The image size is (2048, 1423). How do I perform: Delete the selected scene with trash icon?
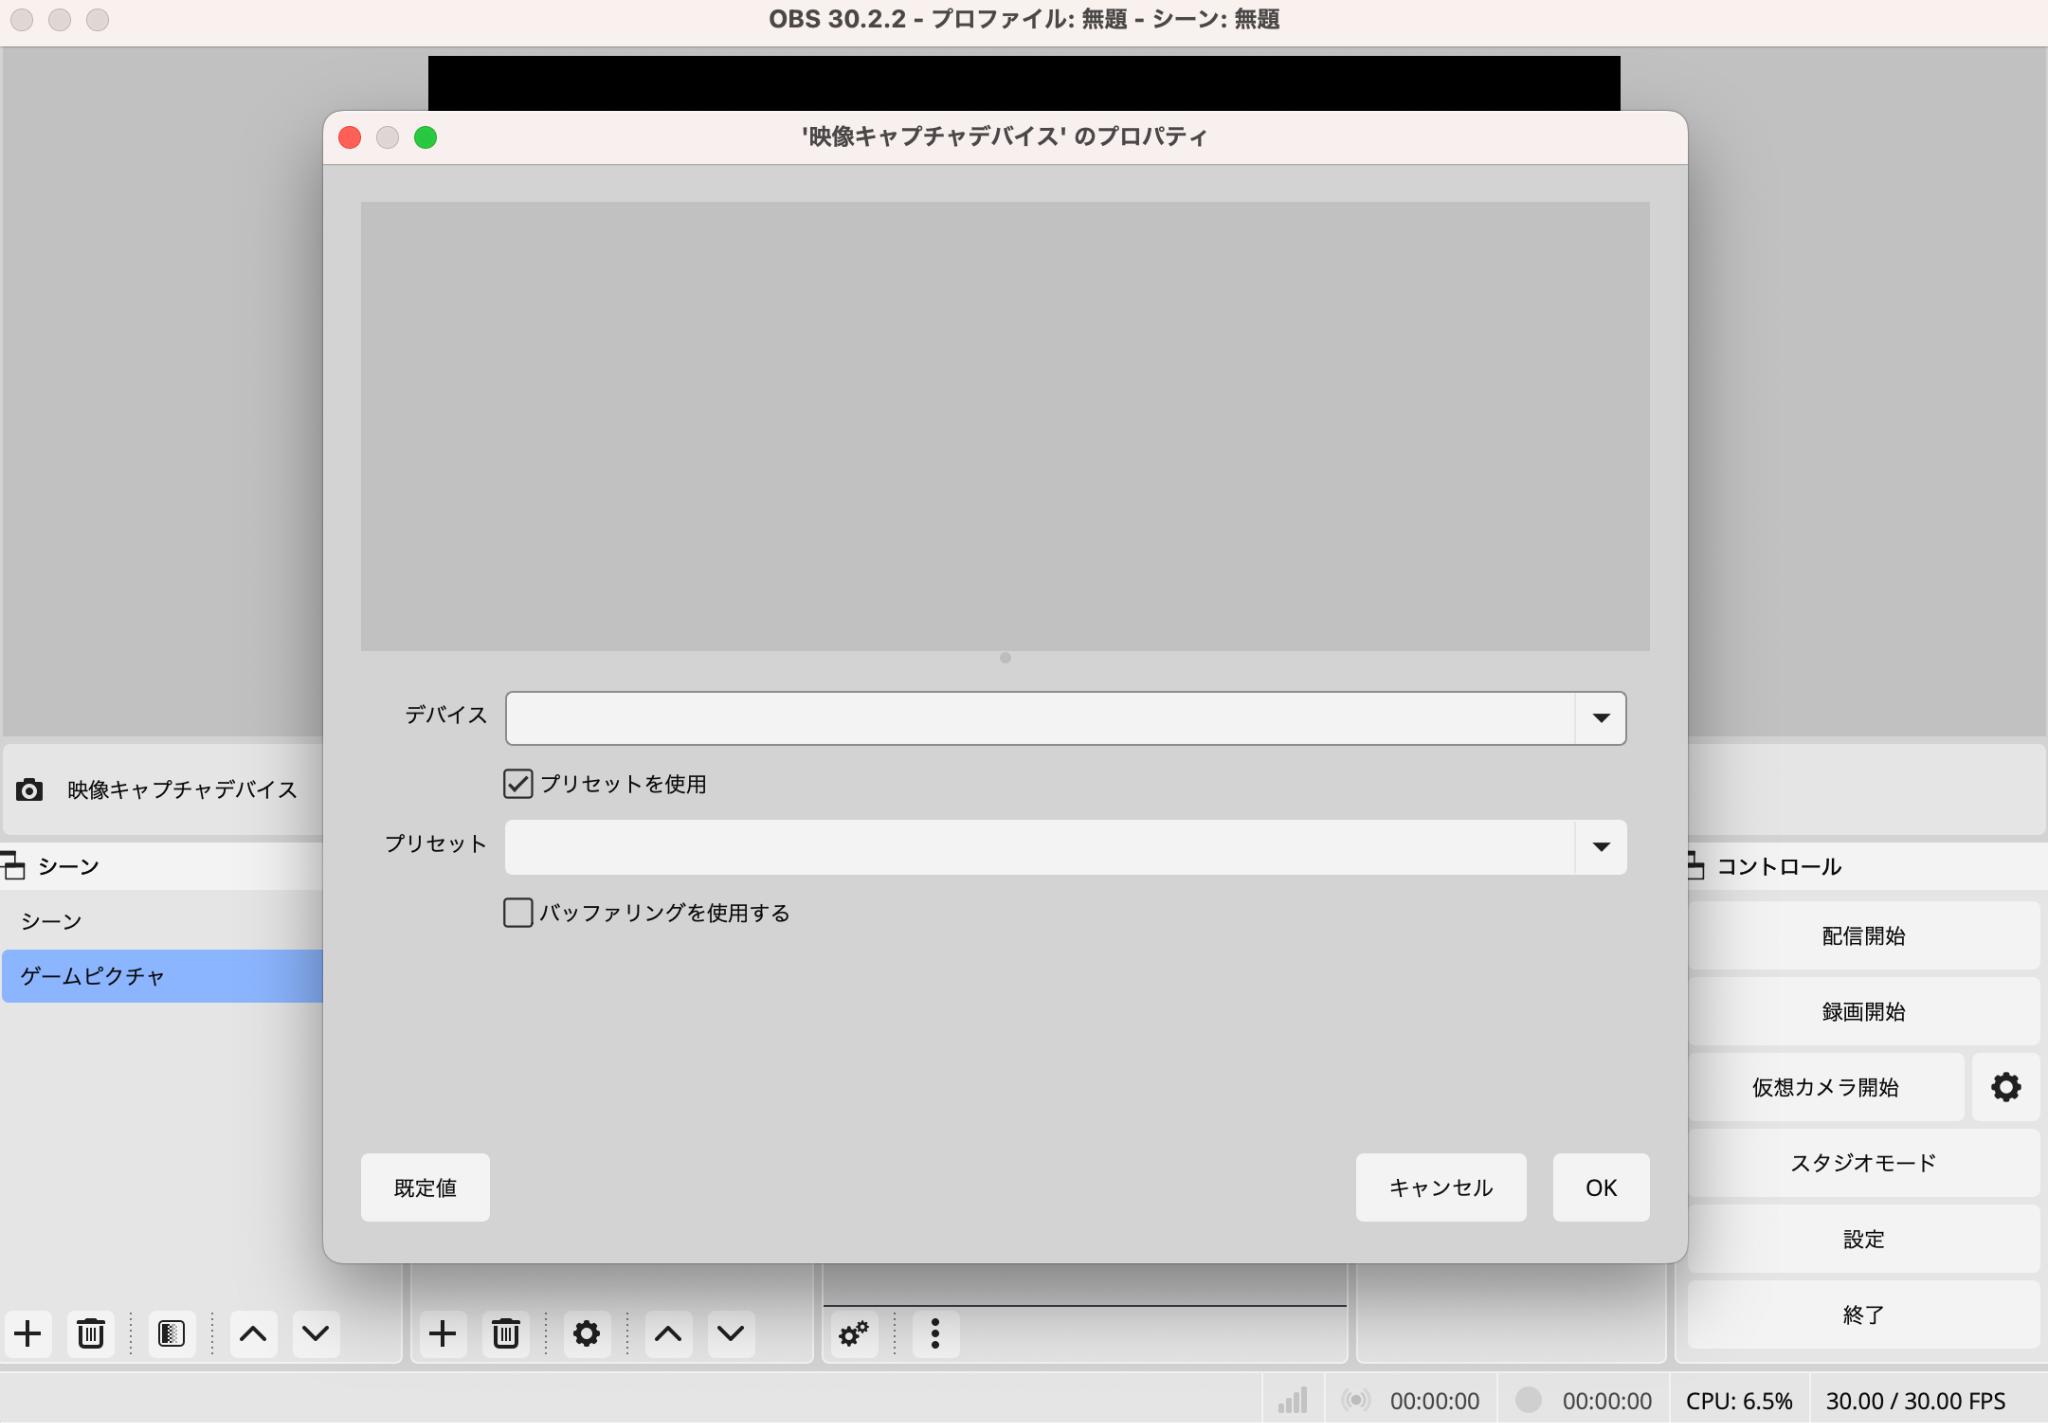click(91, 1333)
